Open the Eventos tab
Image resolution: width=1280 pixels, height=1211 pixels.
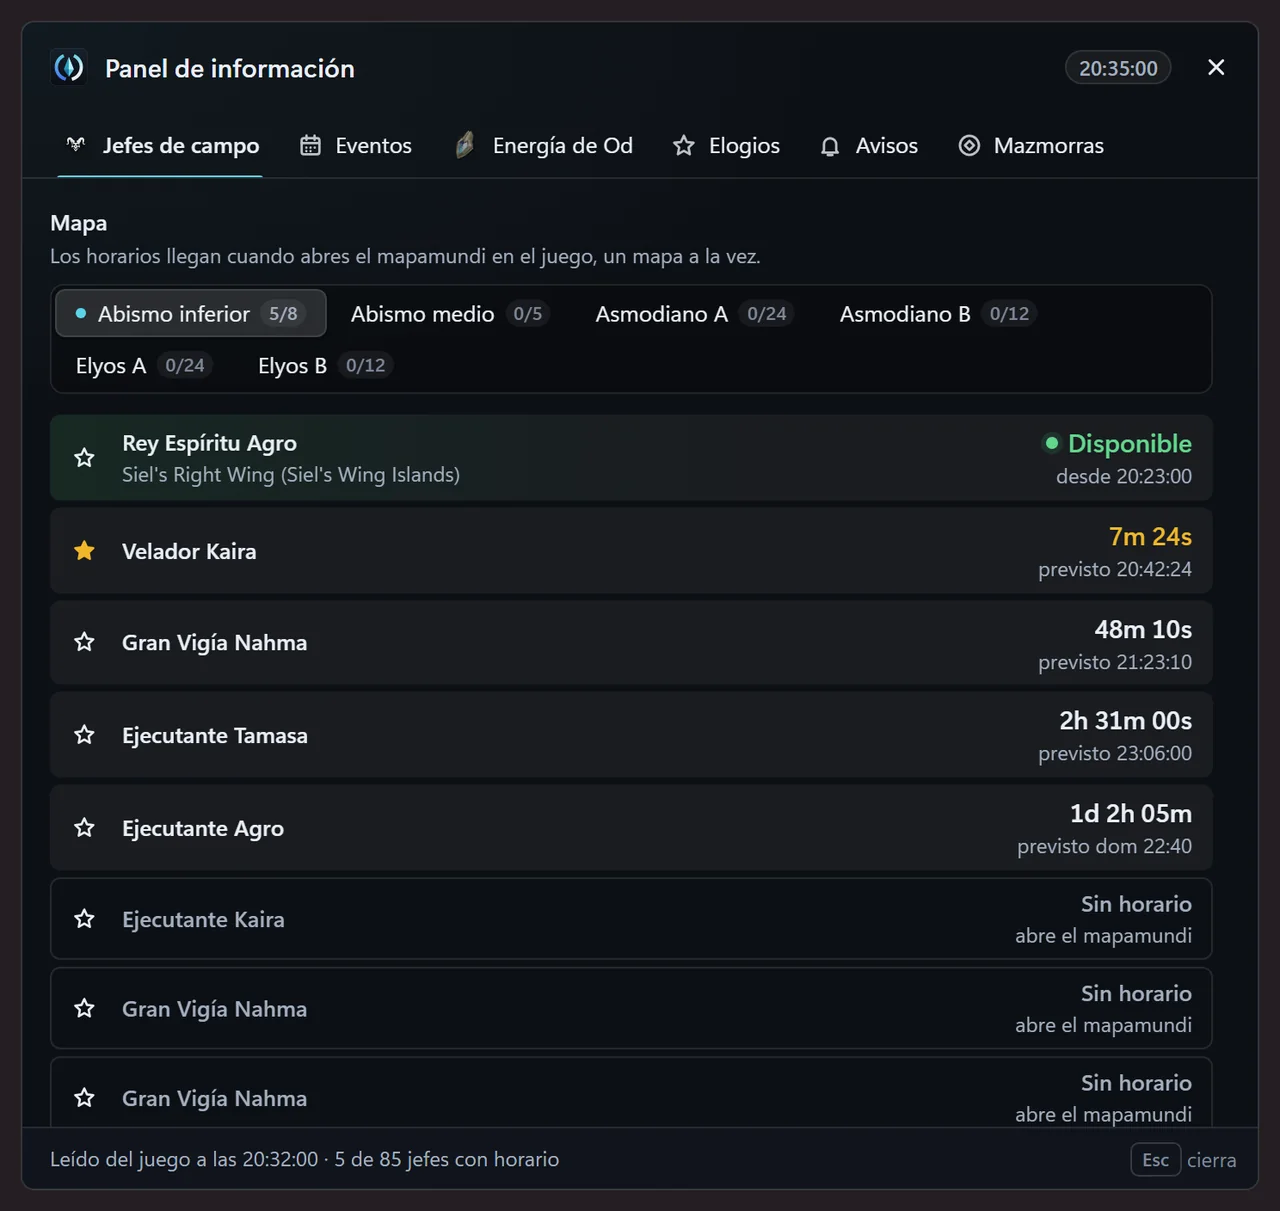[x=356, y=146]
